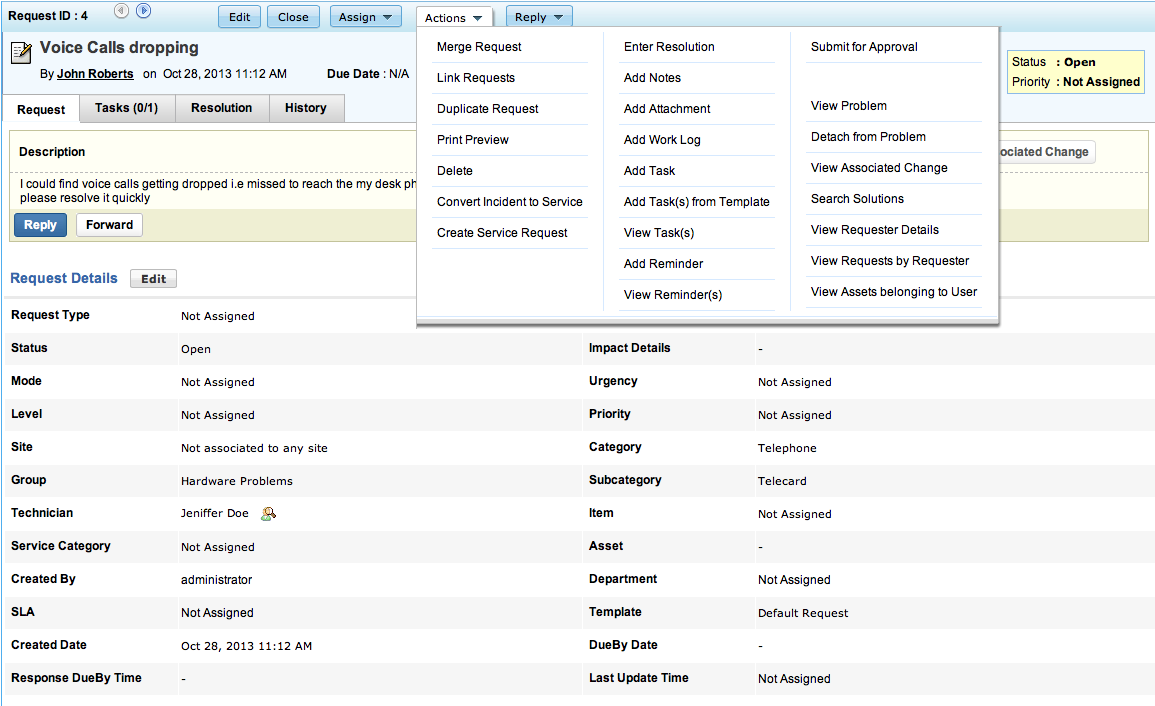
Task: Select Merge Request from Actions menu
Action: coord(479,46)
